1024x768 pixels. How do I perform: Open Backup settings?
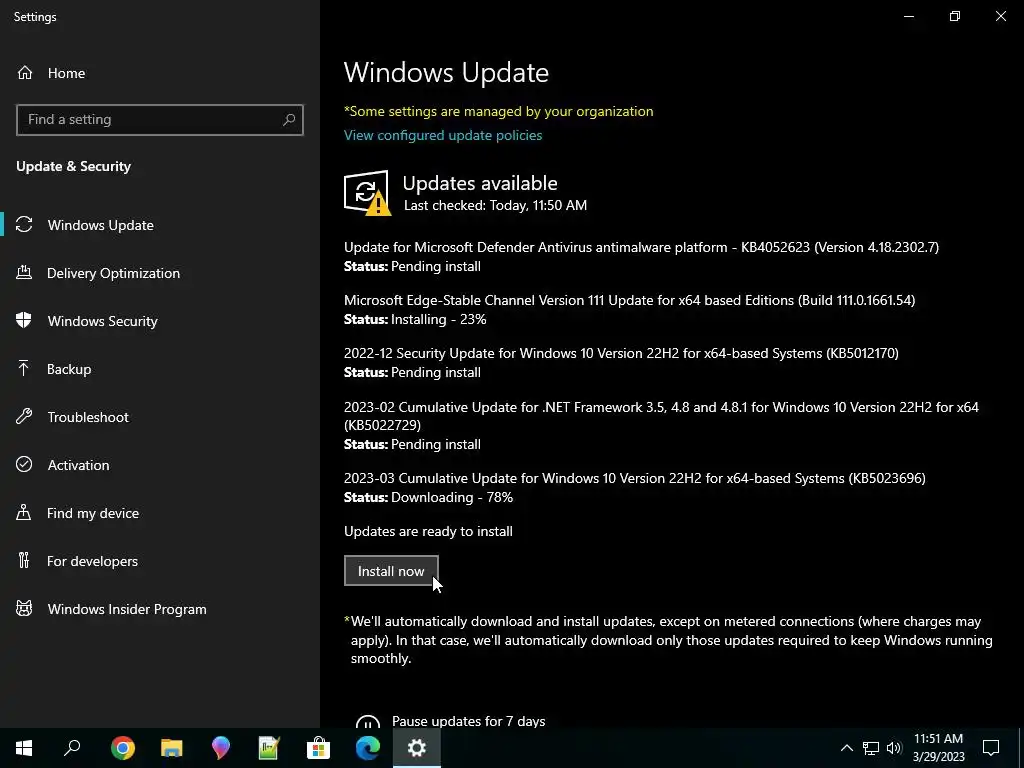click(x=69, y=369)
